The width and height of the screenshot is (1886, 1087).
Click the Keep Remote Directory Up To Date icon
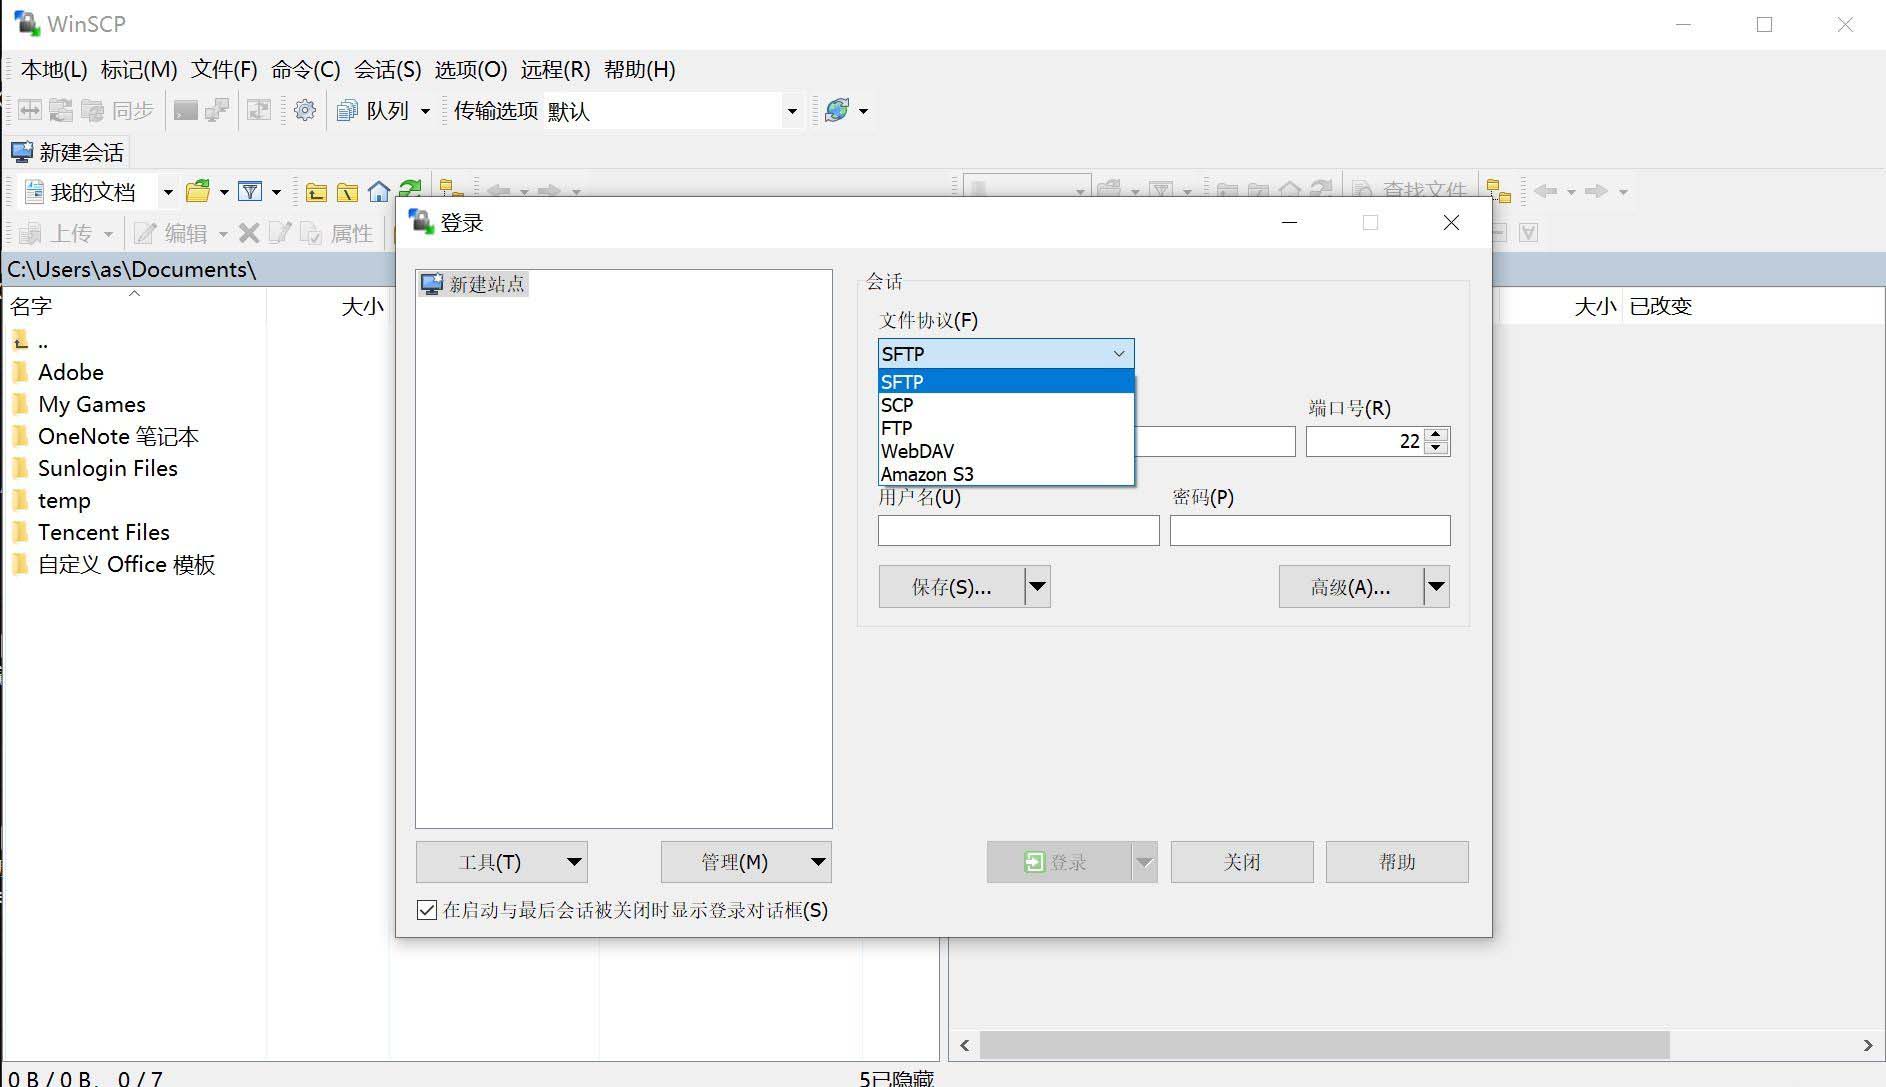61,110
